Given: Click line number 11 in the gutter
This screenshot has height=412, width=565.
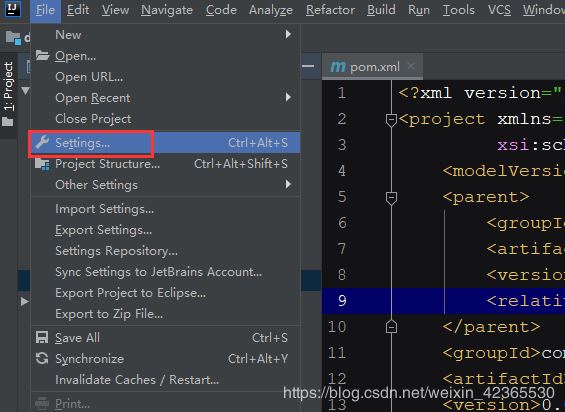Looking at the screenshot, I should (337, 353).
